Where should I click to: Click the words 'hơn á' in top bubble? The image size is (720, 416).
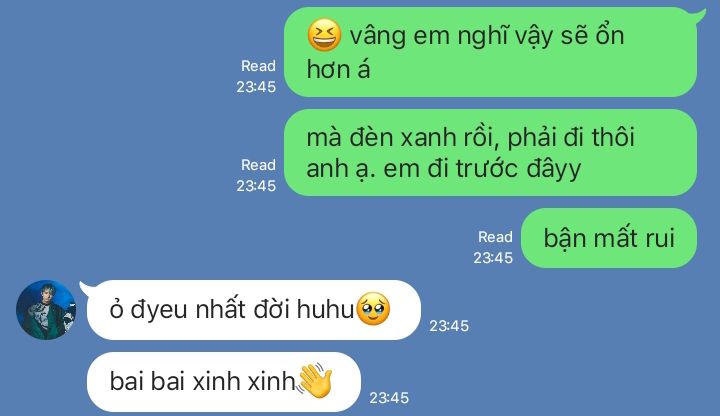[x=338, y=70]
